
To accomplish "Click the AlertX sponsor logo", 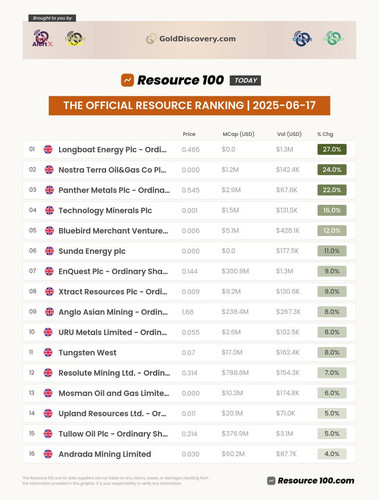I will [x=42, y=38].
